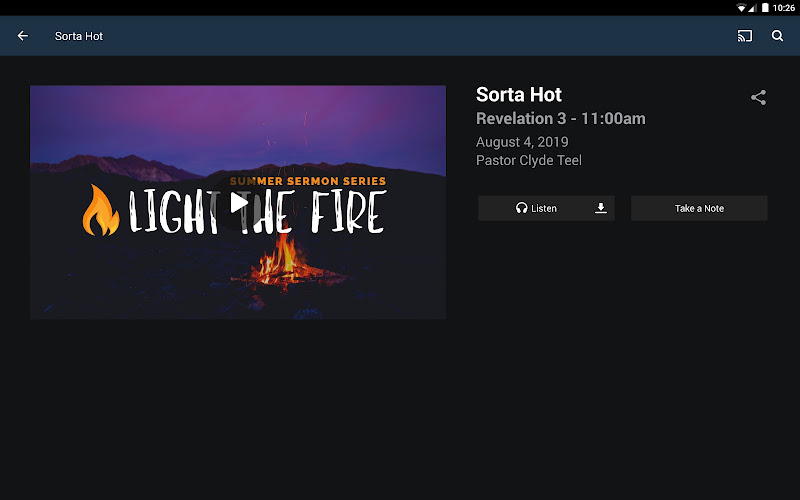Click the Listen button
Viewport: 800px width, 500px height.
536,208
